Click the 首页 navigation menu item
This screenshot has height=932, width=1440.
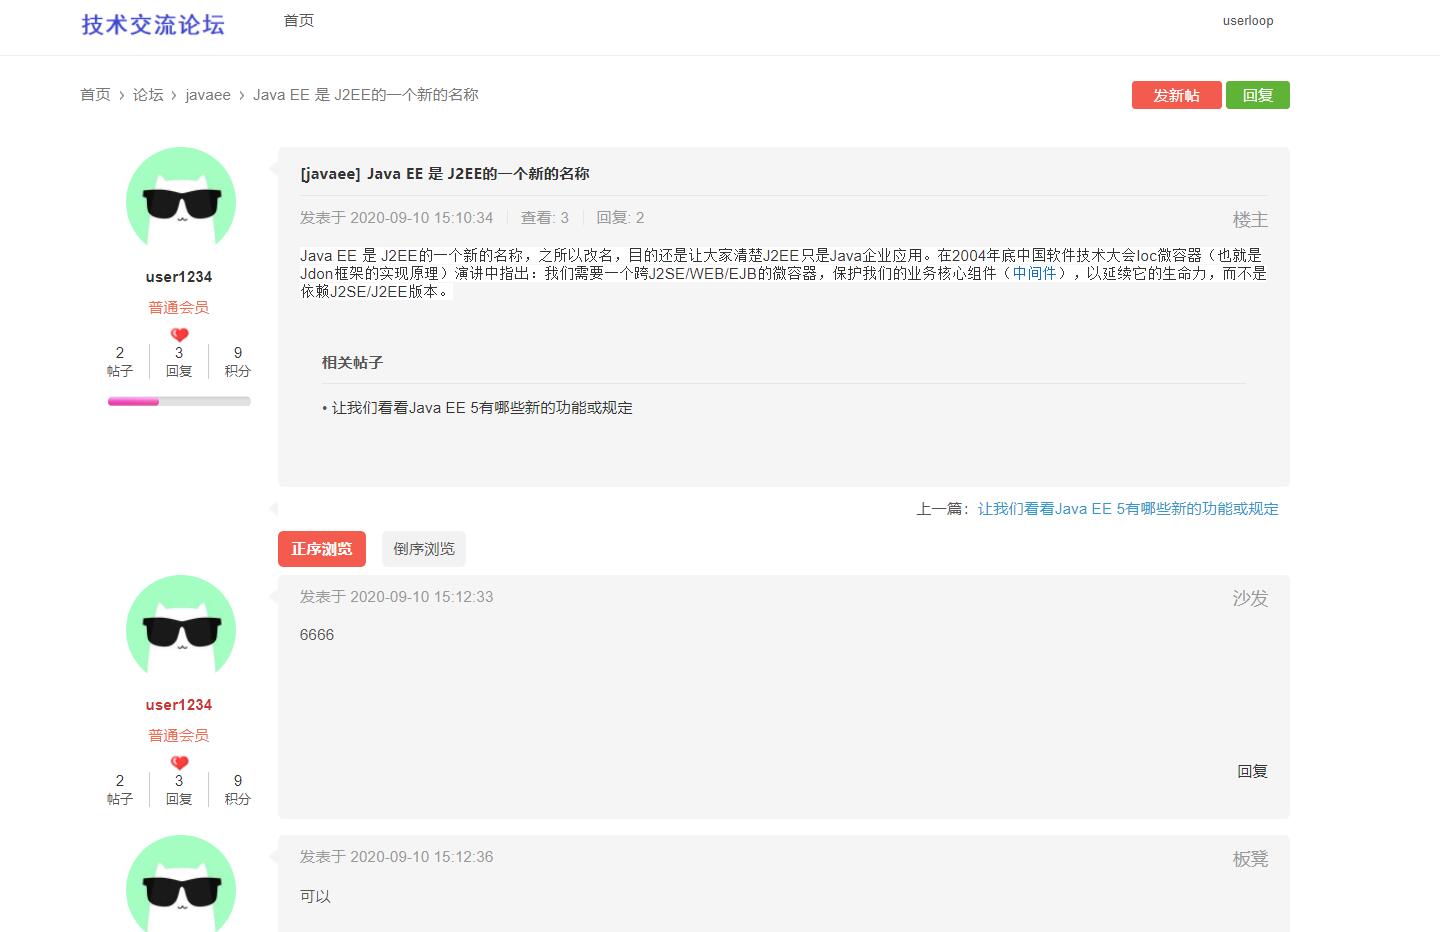point(297,20)
